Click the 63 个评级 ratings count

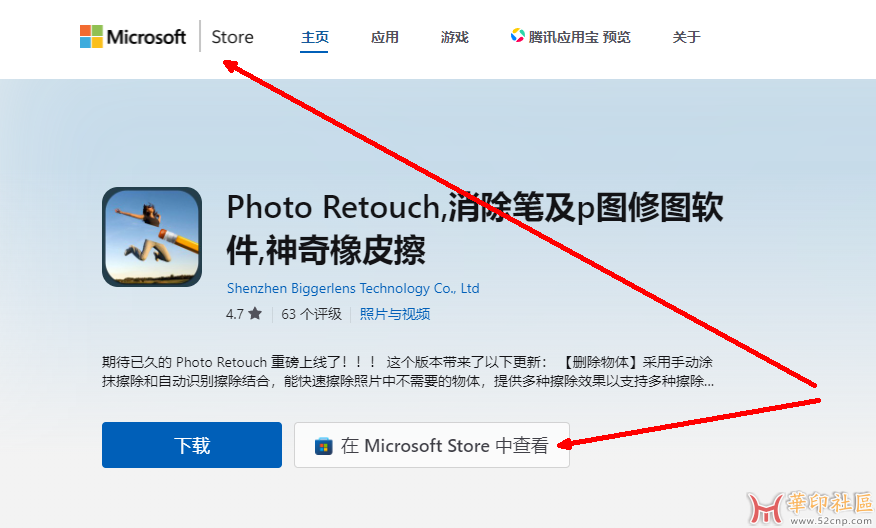pos(311,314)
